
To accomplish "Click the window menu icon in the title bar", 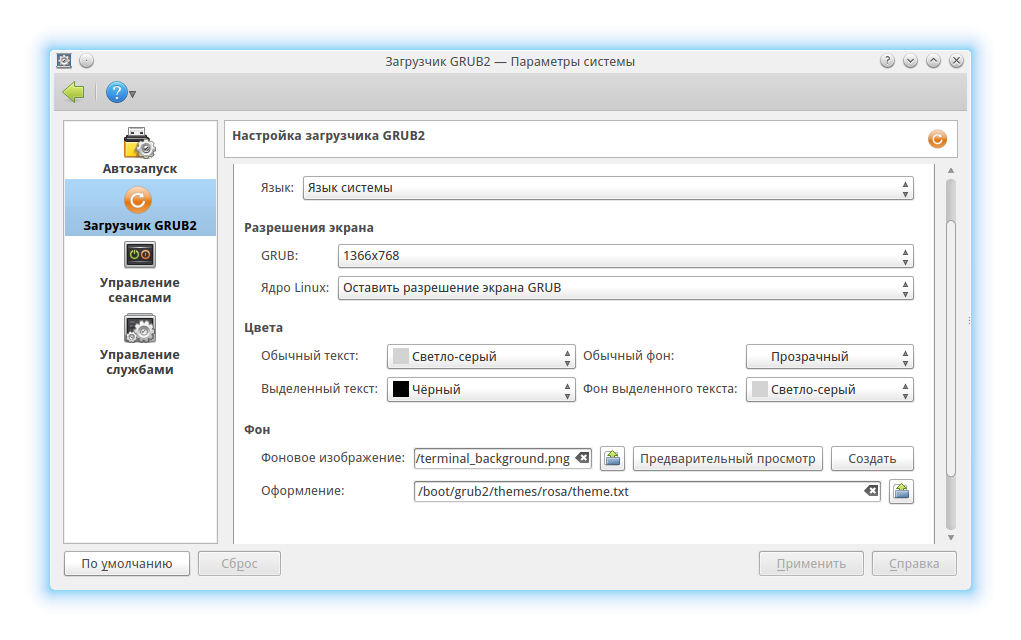I will pyautogui.click(x=64, y=61).
